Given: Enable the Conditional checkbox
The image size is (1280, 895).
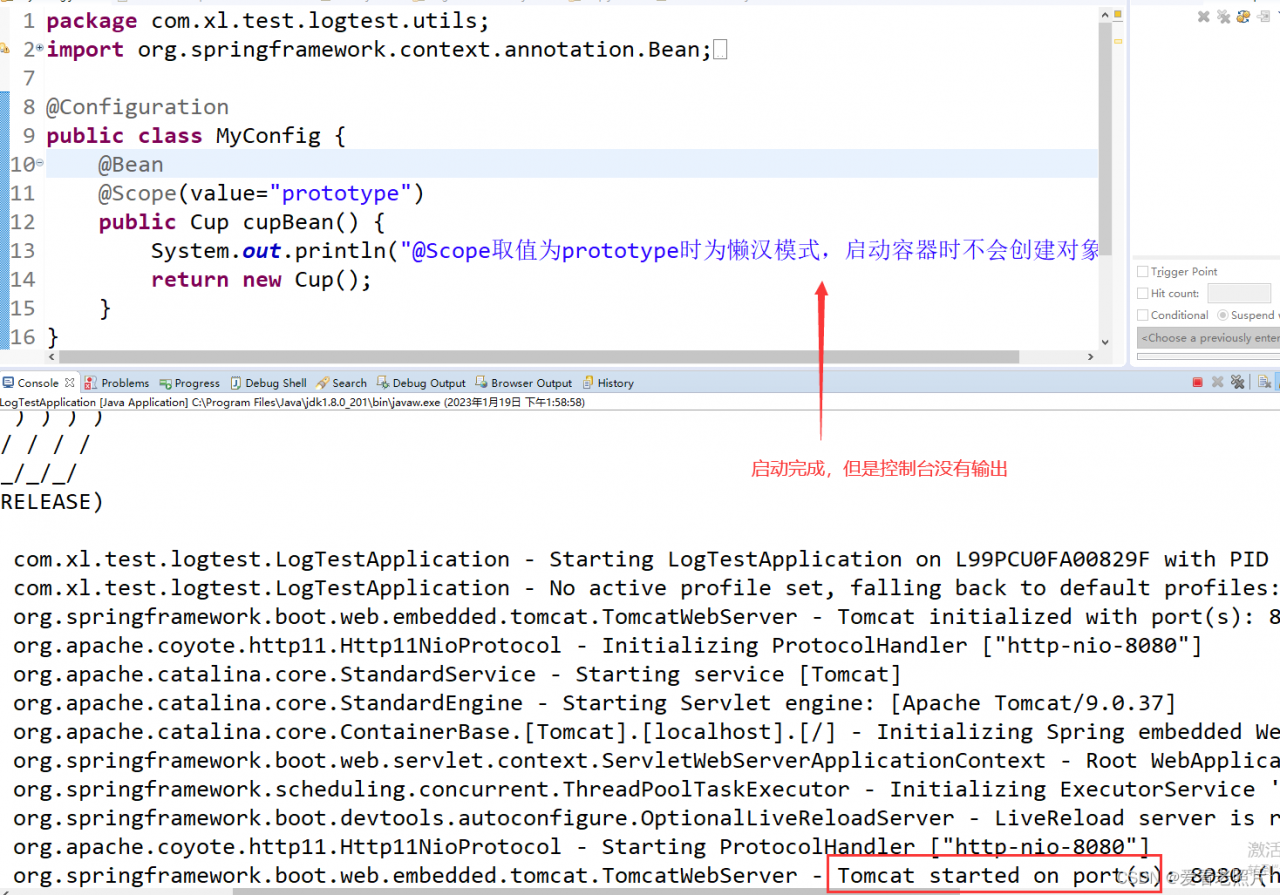Looking at the screenshot, I should [x=1143, y=315].
